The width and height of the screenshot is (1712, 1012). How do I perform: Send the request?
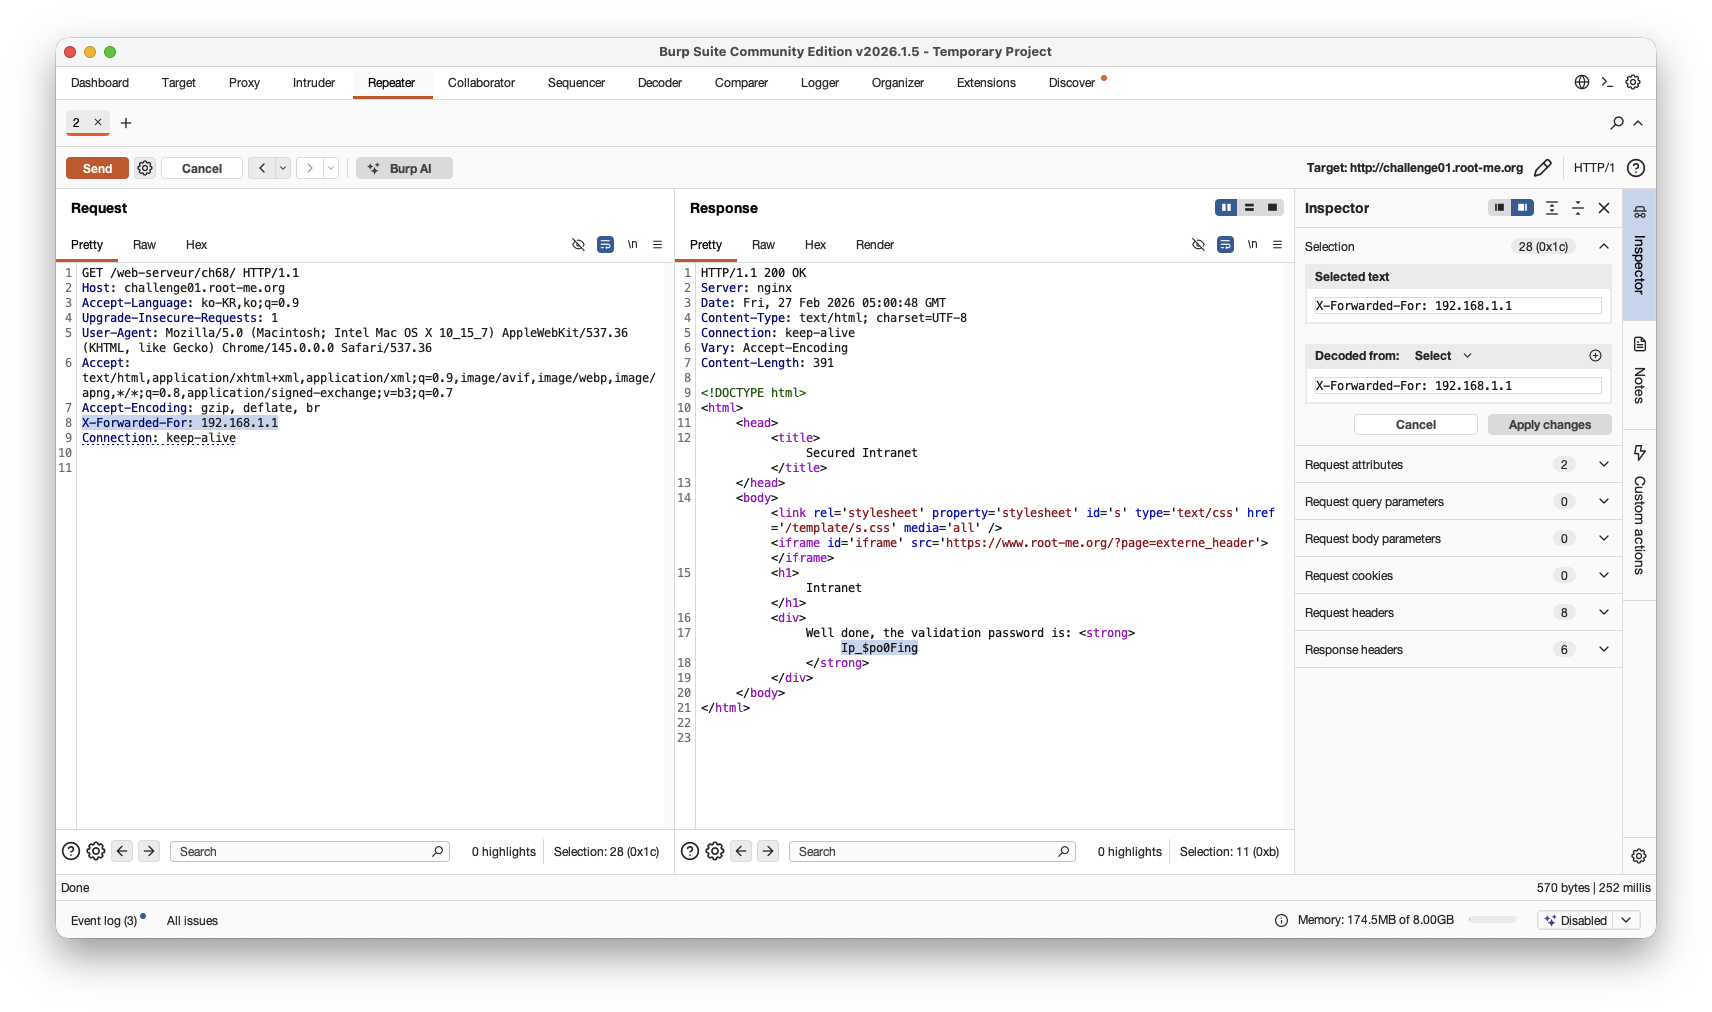97,168
